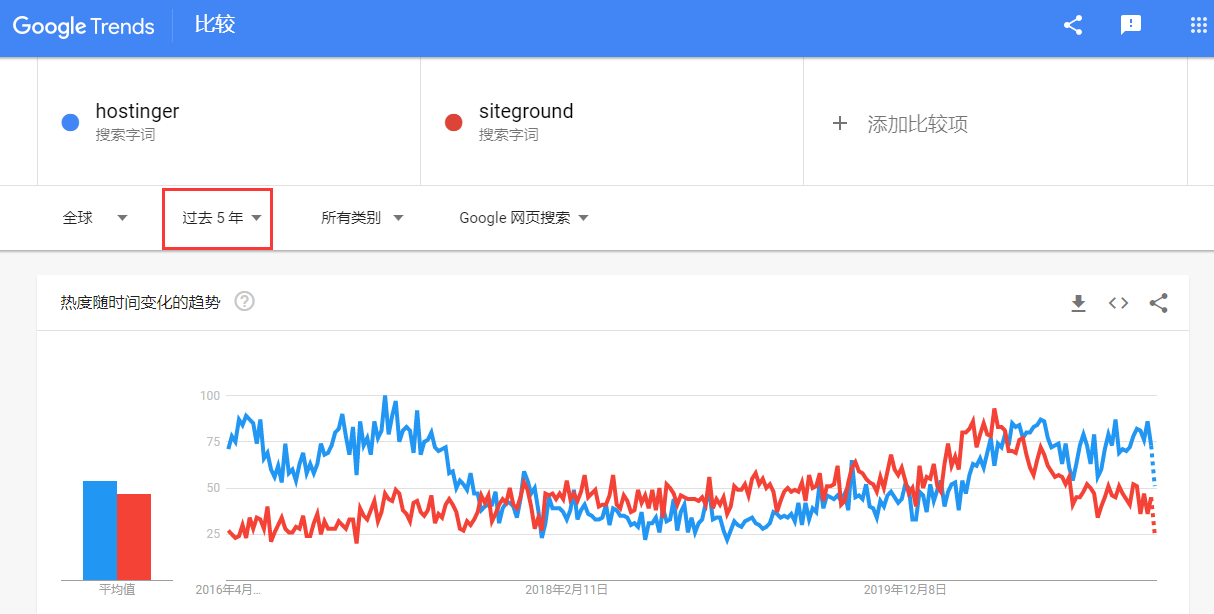This screenshot has height=614, width=1214.
Task: Open the help icon beside chart title
Action: coord(244,301)
